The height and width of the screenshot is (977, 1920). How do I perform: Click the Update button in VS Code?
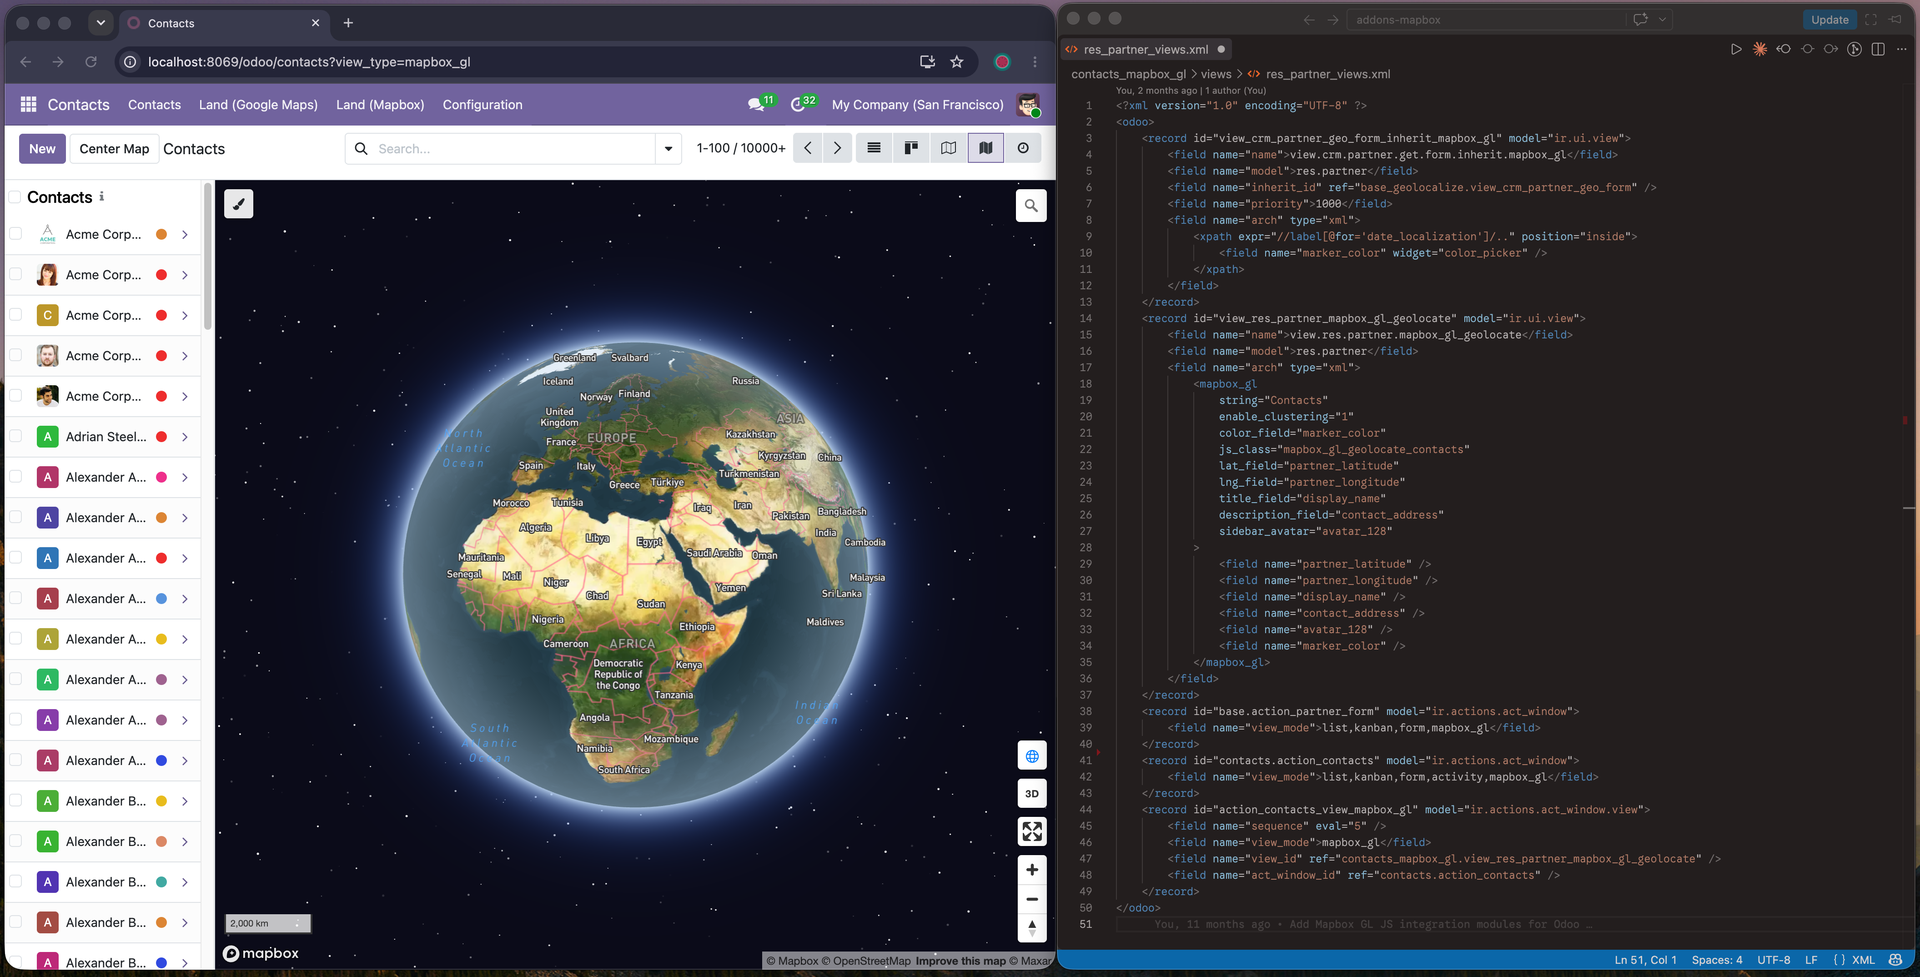(x=1829, y=19)
